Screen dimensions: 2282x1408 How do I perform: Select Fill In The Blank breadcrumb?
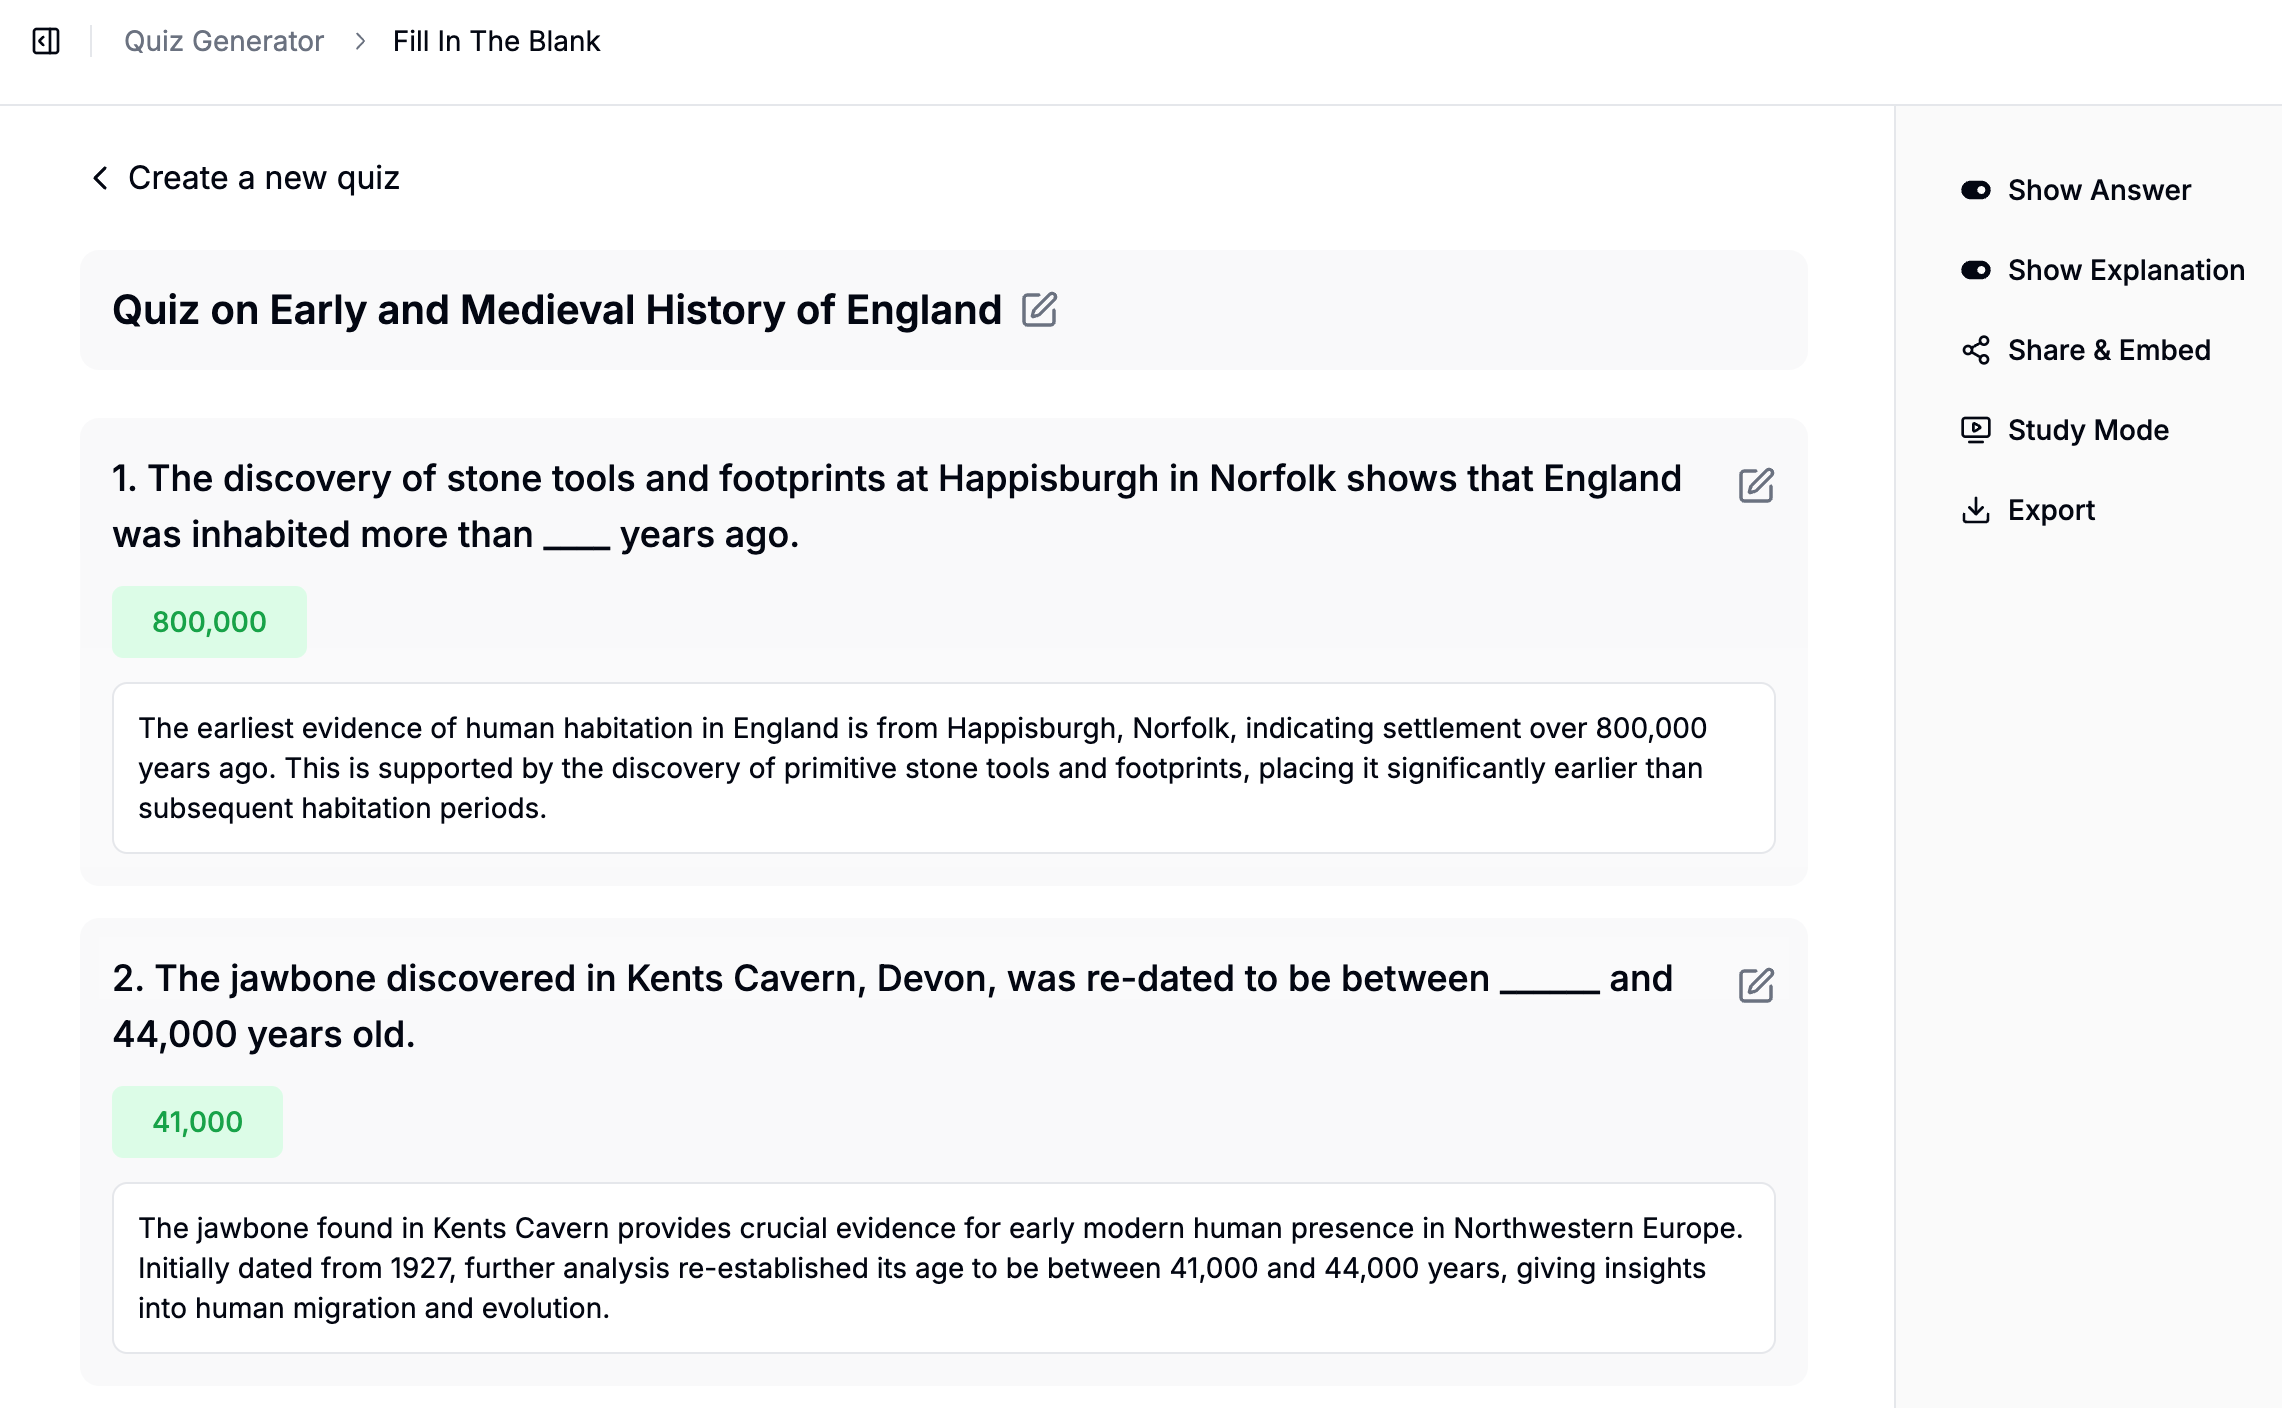coord(496,41)
